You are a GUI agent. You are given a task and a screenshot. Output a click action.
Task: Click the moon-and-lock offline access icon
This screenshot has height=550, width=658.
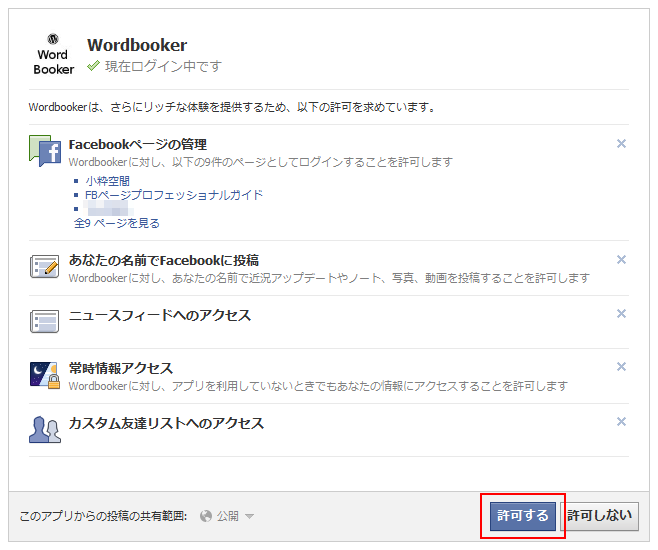(44, 375)
